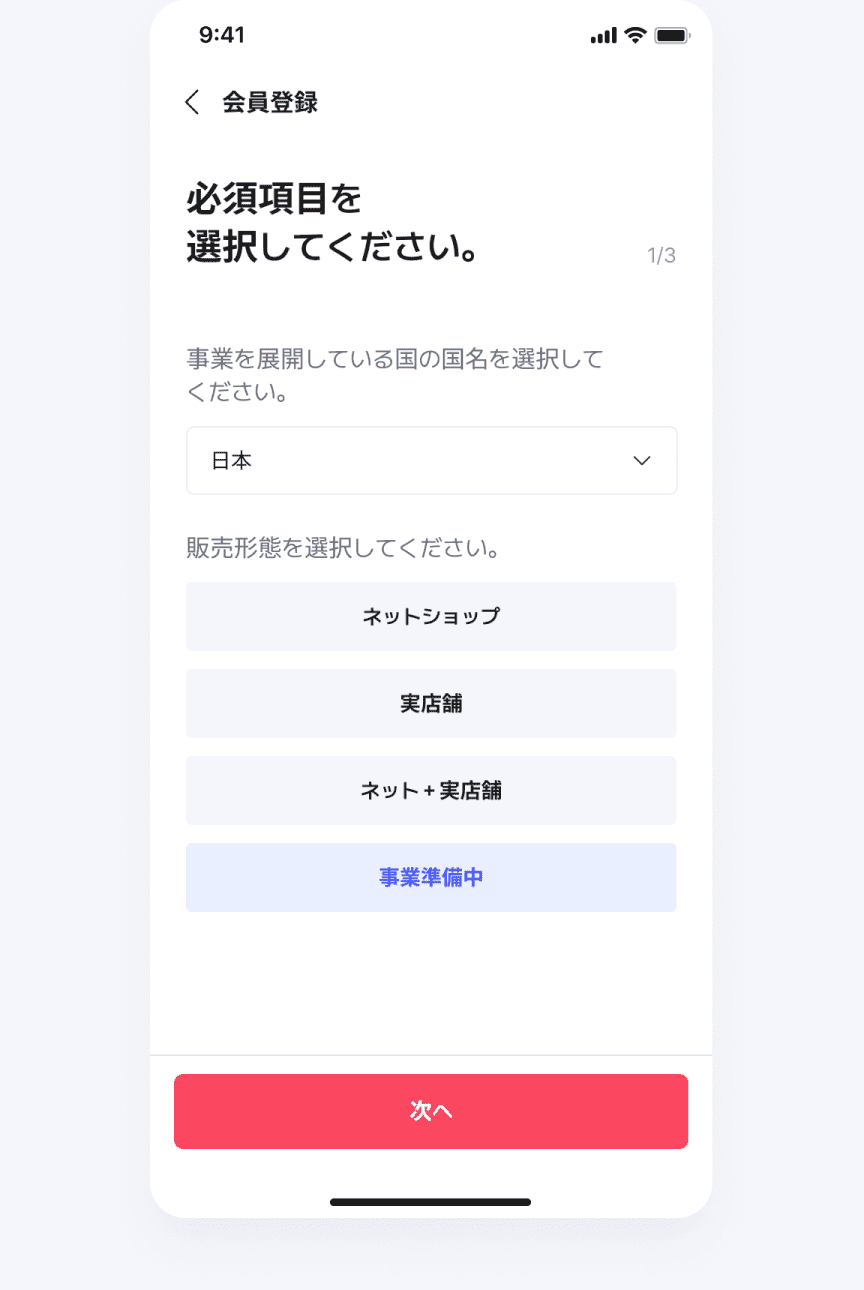Choose the ネット + 実店舗 option
This screenshot has width=864, height=1290.
click(x=431, y=790)
